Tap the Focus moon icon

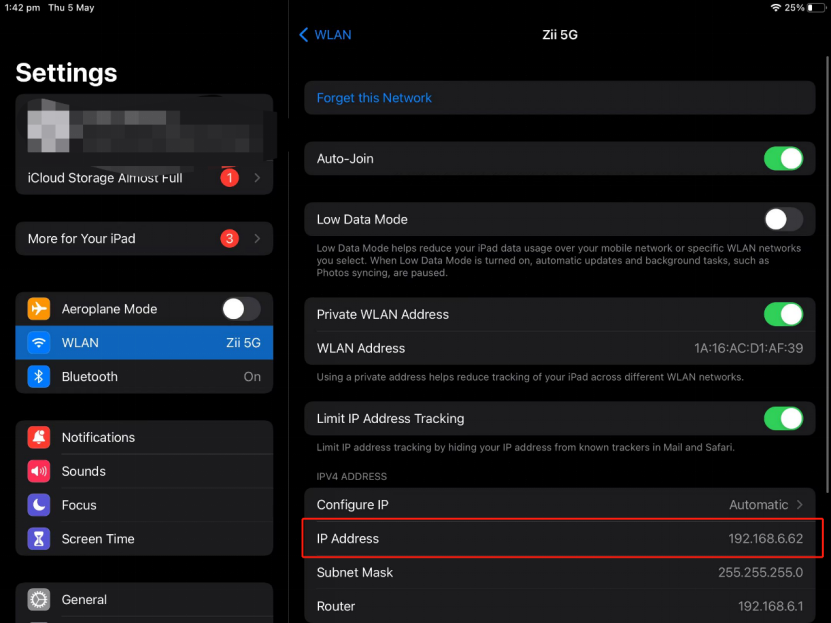pos(39,505)
